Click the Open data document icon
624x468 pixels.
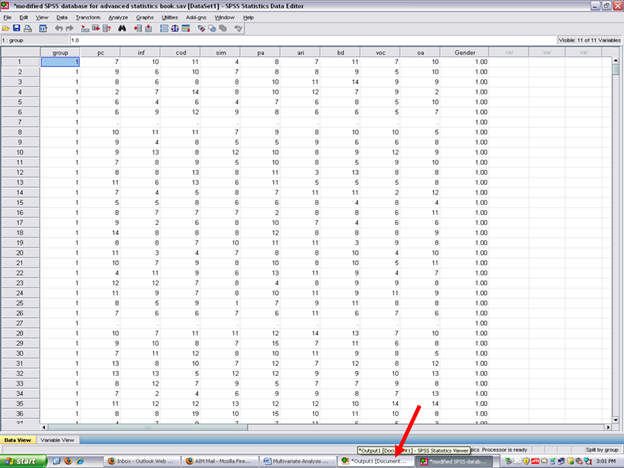coord(7,28)
